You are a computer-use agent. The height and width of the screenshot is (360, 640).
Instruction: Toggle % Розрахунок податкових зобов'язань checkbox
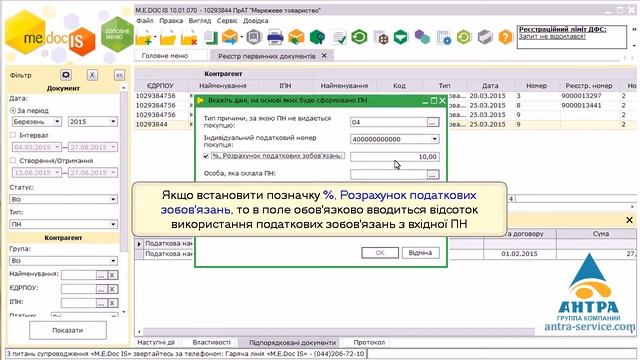[206, 156]
